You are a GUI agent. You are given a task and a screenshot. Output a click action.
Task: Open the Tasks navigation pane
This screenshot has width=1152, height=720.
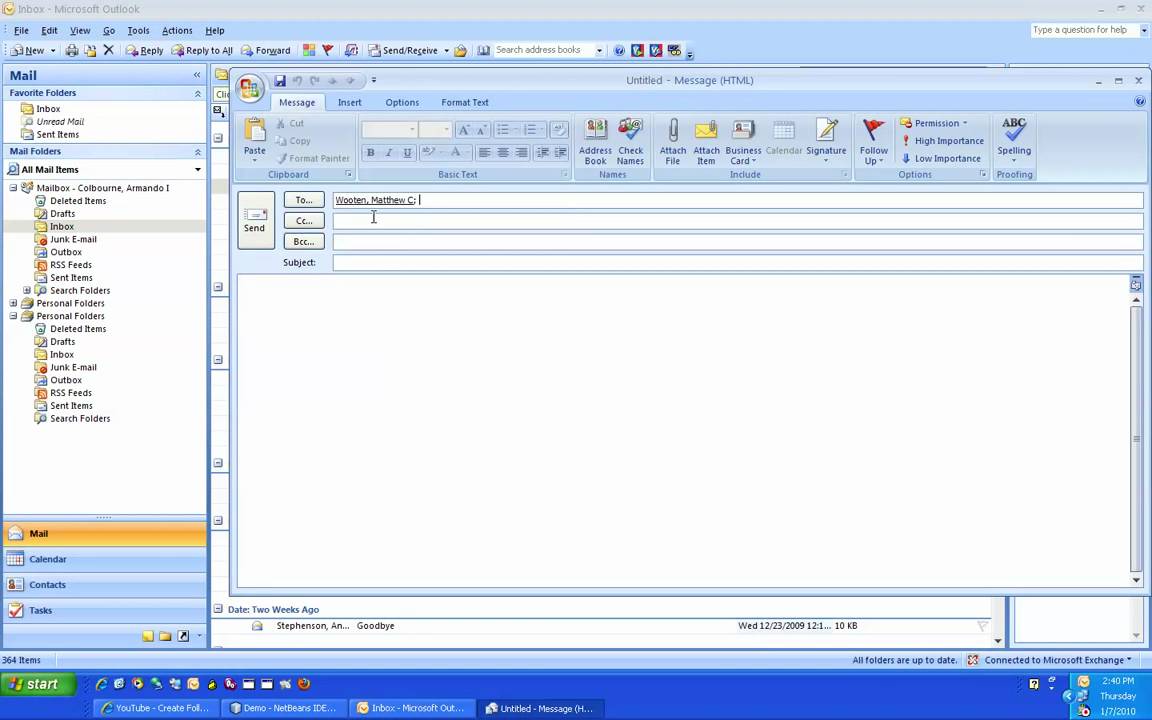coord(104,611)
